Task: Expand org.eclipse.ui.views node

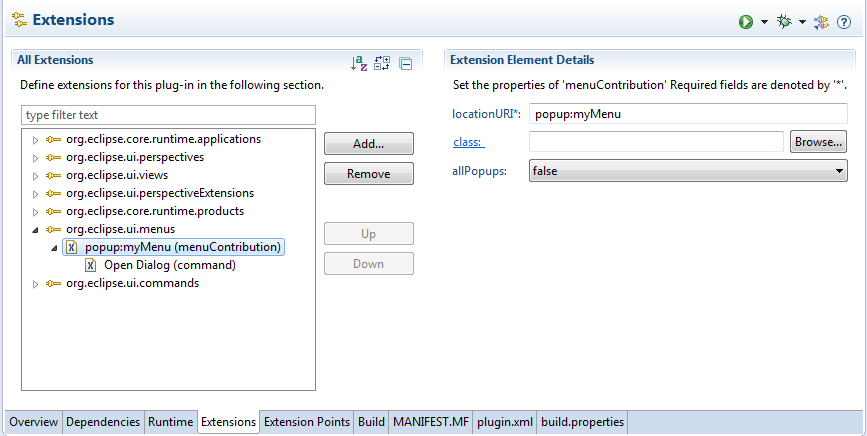Action: [x=35, y=176]
